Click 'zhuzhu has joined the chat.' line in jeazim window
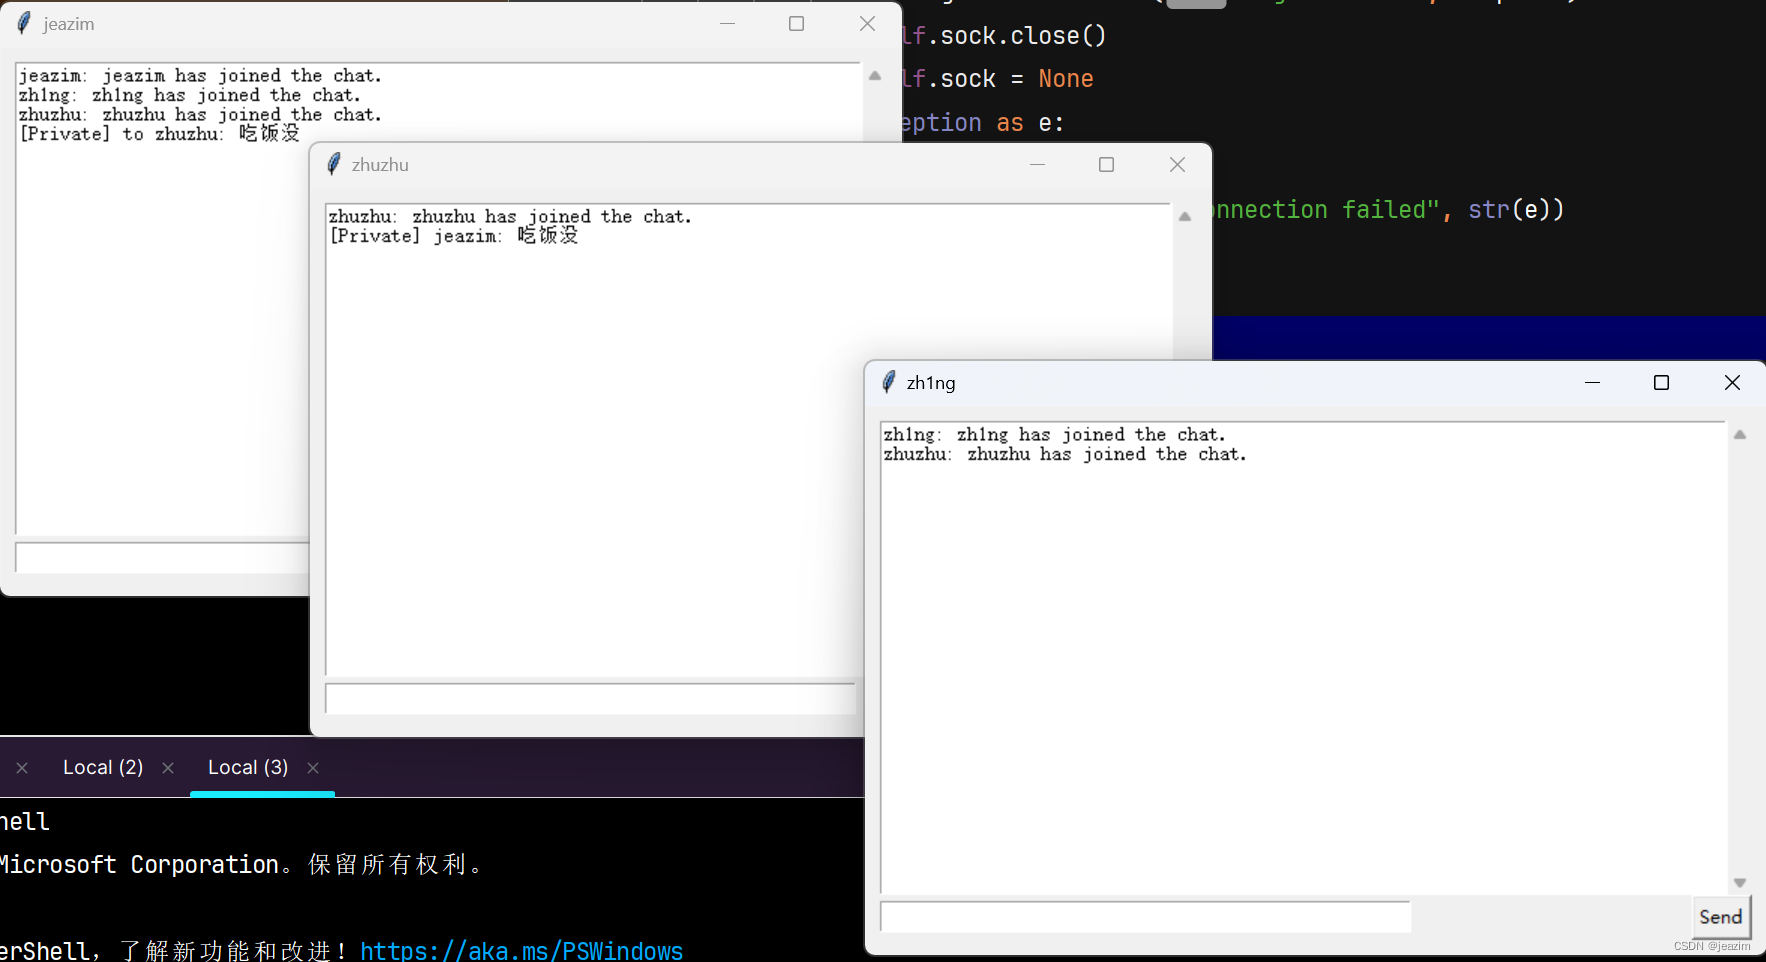The image size is (1766, 962). coord(200,115)
